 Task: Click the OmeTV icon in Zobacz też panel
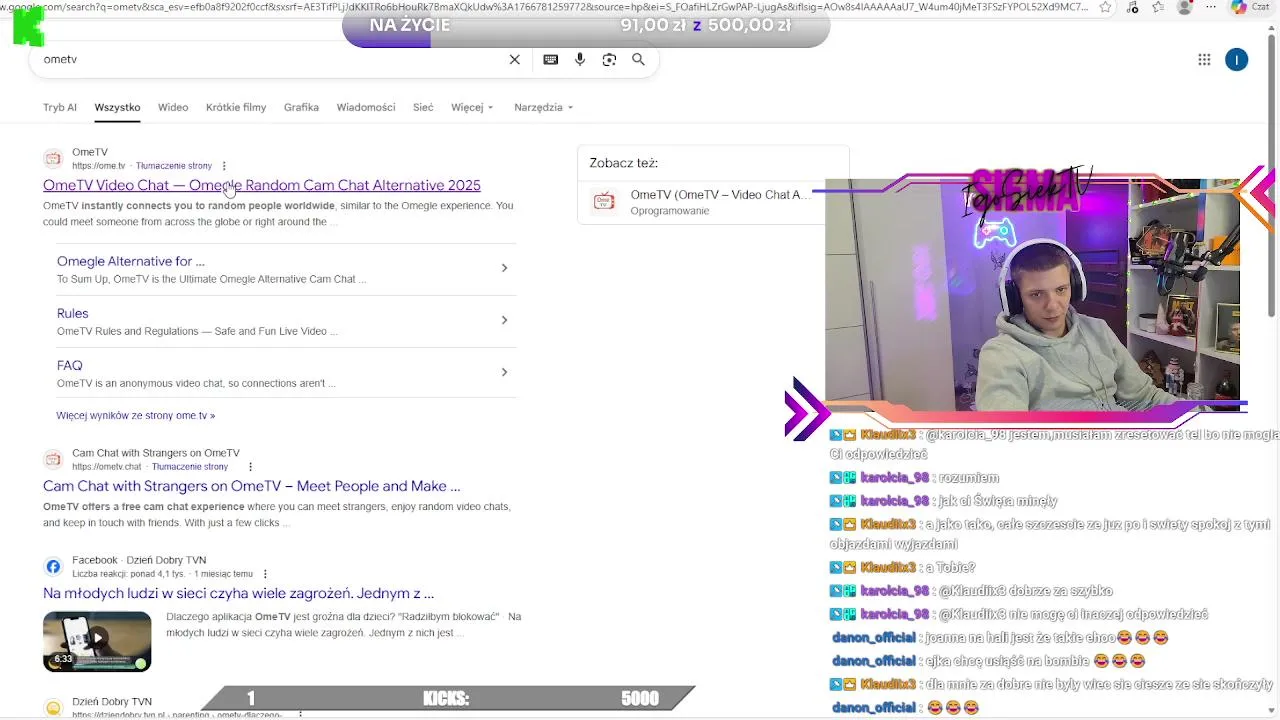[604, 202]
